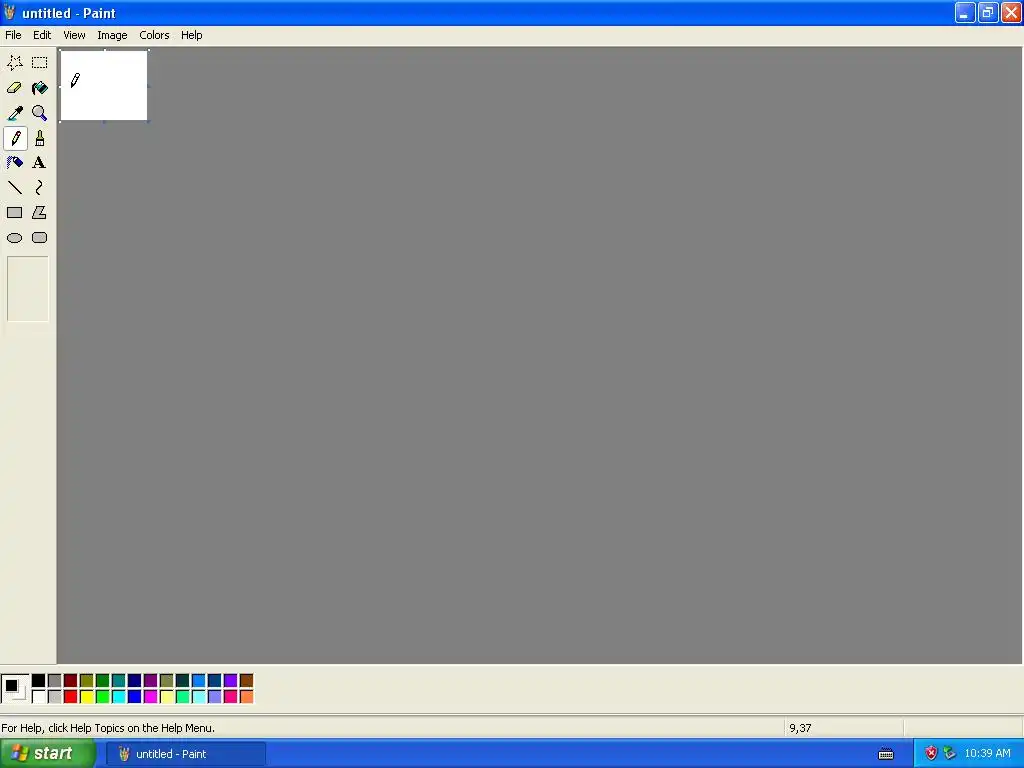The height and width of the screenshot is (768, 1024).
Task: Select the Polygon tool
Action: point(40,213)
